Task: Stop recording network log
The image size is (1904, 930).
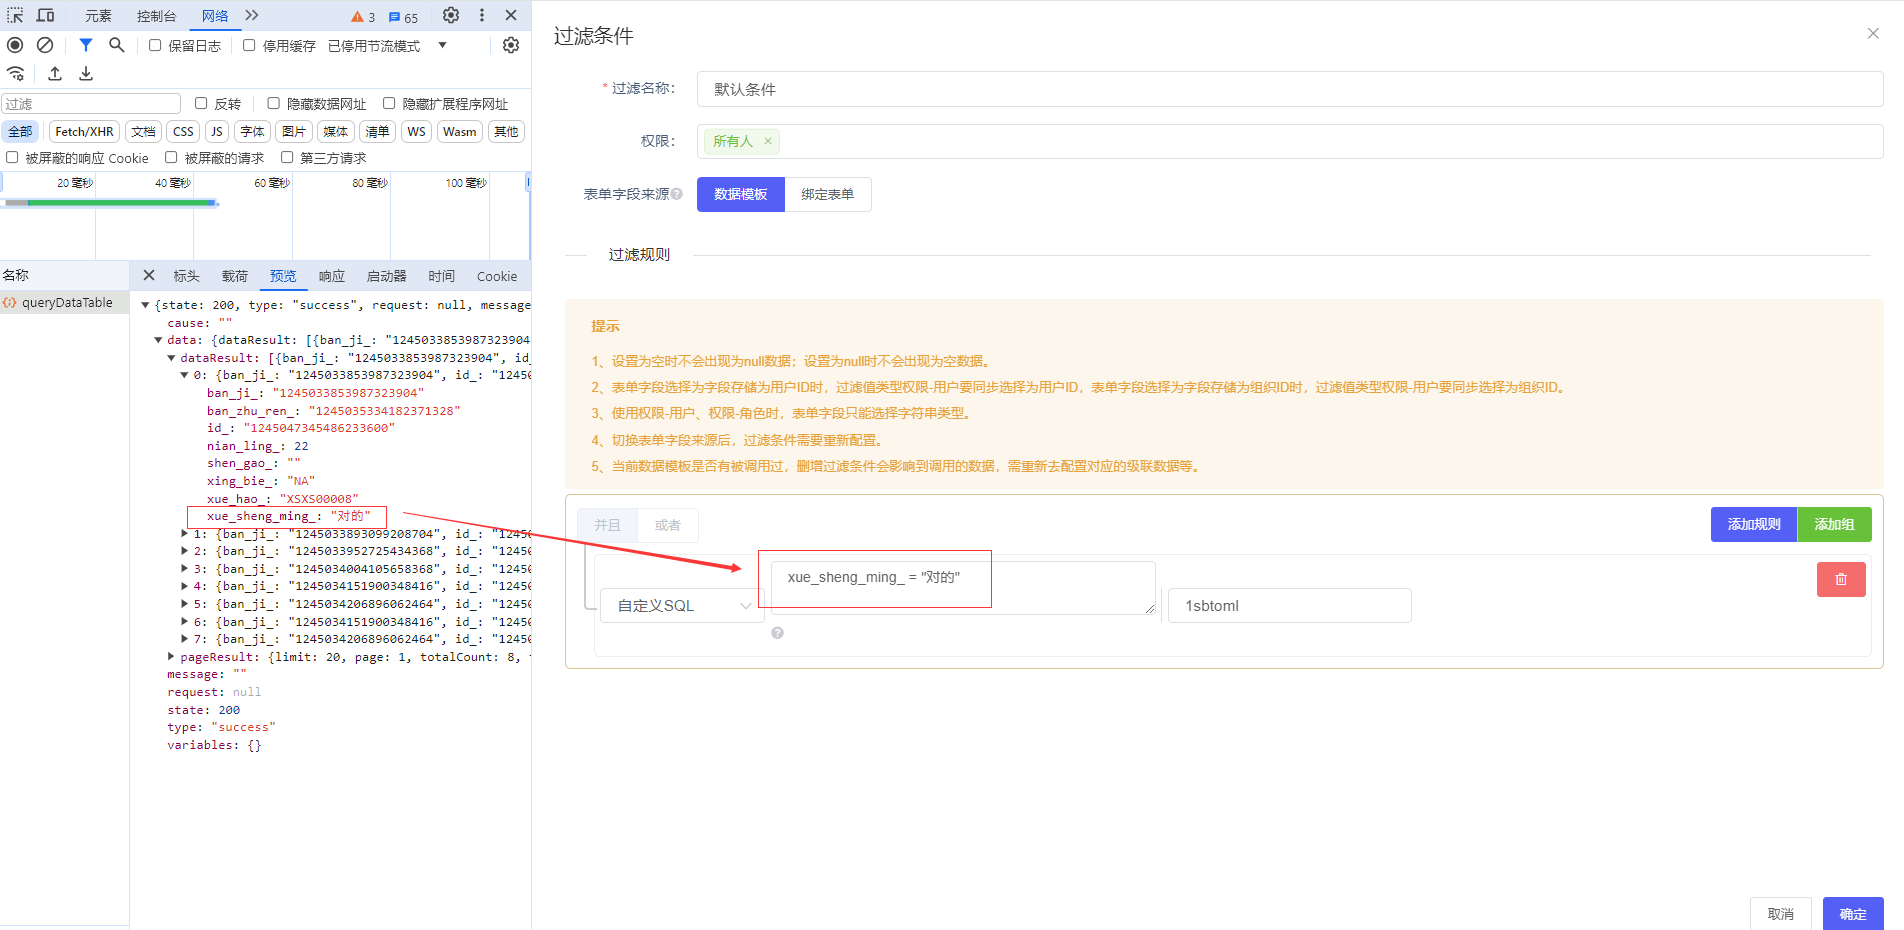Action: tap(15, 45)
